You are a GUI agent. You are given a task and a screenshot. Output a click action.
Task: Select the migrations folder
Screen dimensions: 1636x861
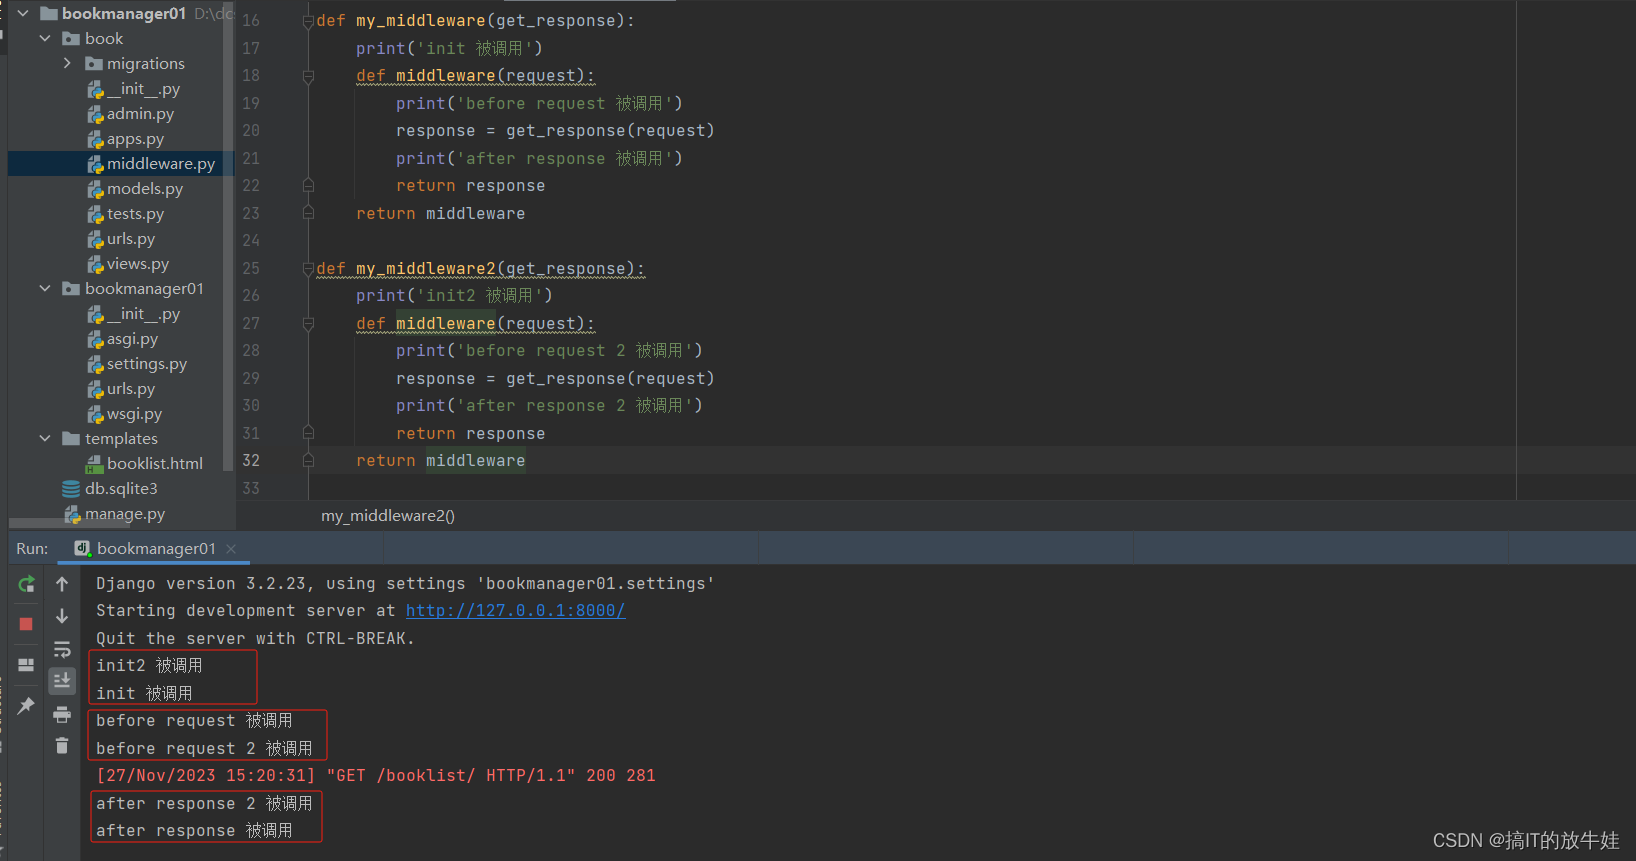135,63
